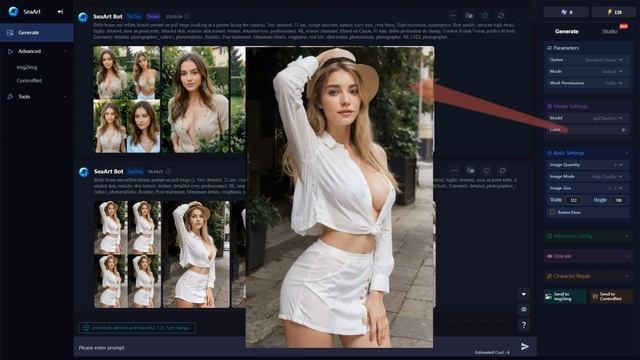Expand the Character Repair section
The width and height of the screenshot is (640, 360).
[x=588, y=276]
